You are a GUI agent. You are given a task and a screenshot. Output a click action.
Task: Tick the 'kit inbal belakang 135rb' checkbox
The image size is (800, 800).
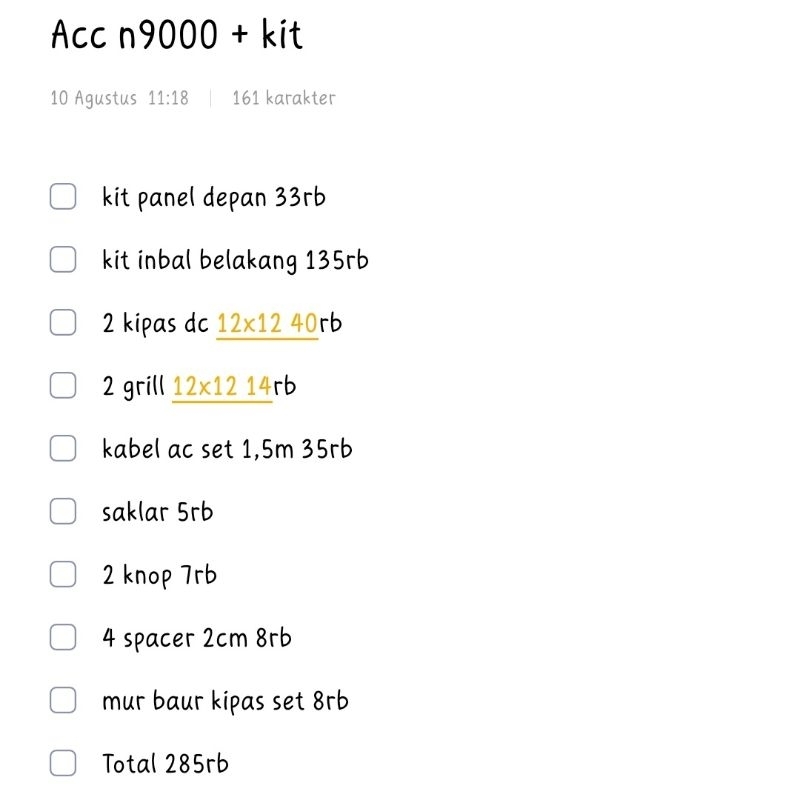(x=63, y=260)
